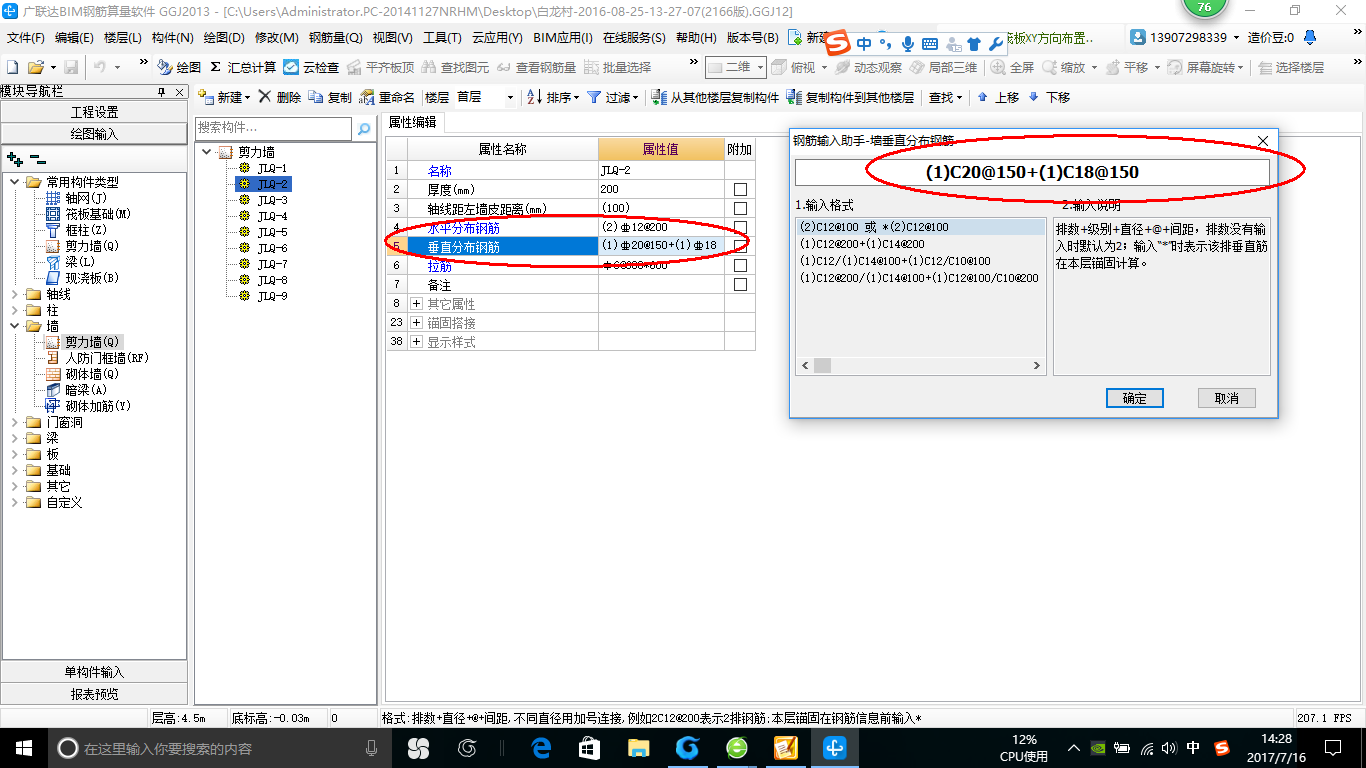This screenshot has height=768, width=1366.
Task: Click the notification bell icon
Action: pos(1309,37)
